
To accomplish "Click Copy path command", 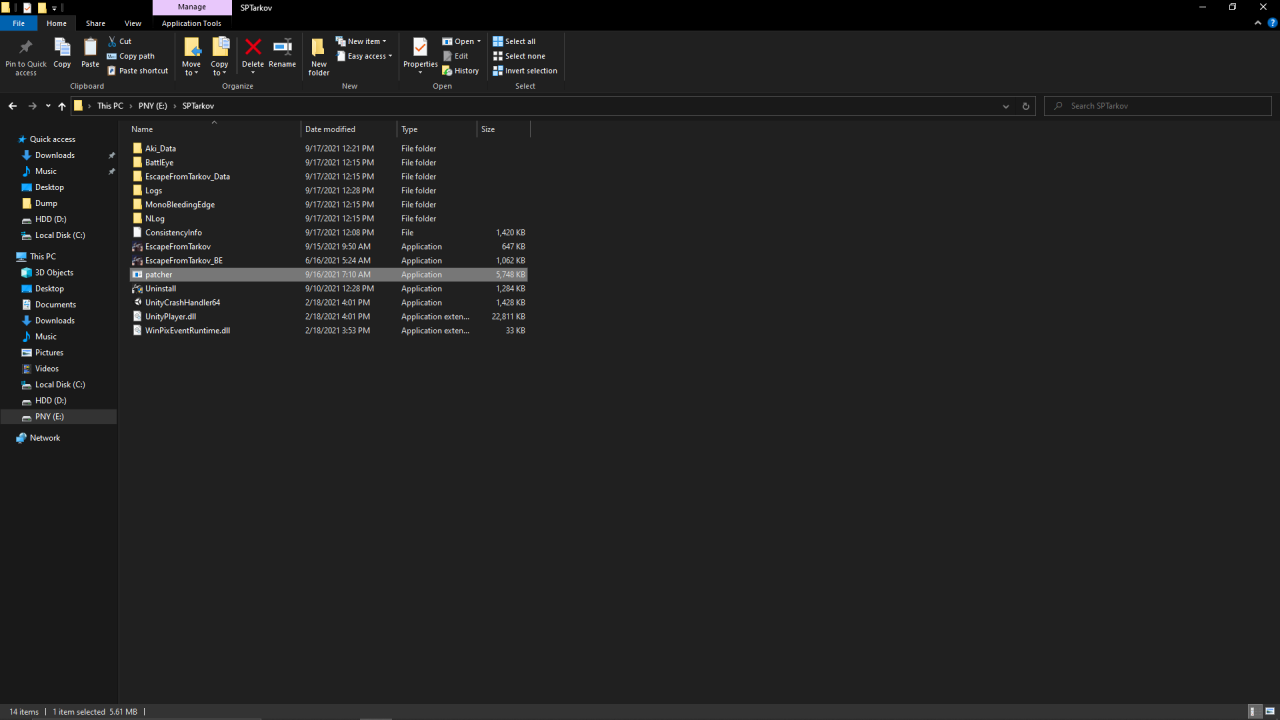I will (130, 56).
